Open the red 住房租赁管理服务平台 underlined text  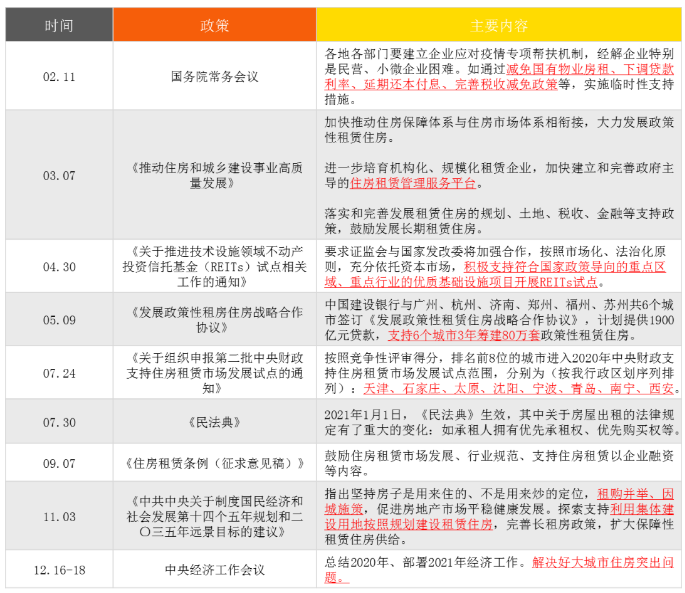pyautogui.click(x=414, y=184)
